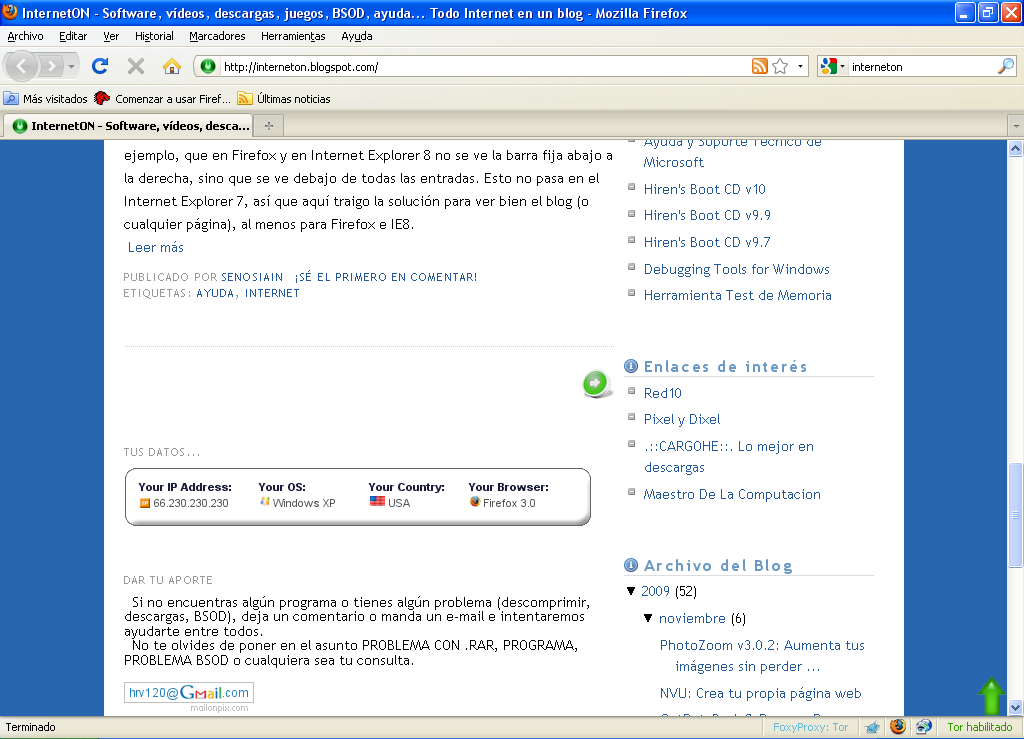The height and width of the screenshot is (739, 1024).
Task: Click the scrollbar down arrow
Action: 1016,707
